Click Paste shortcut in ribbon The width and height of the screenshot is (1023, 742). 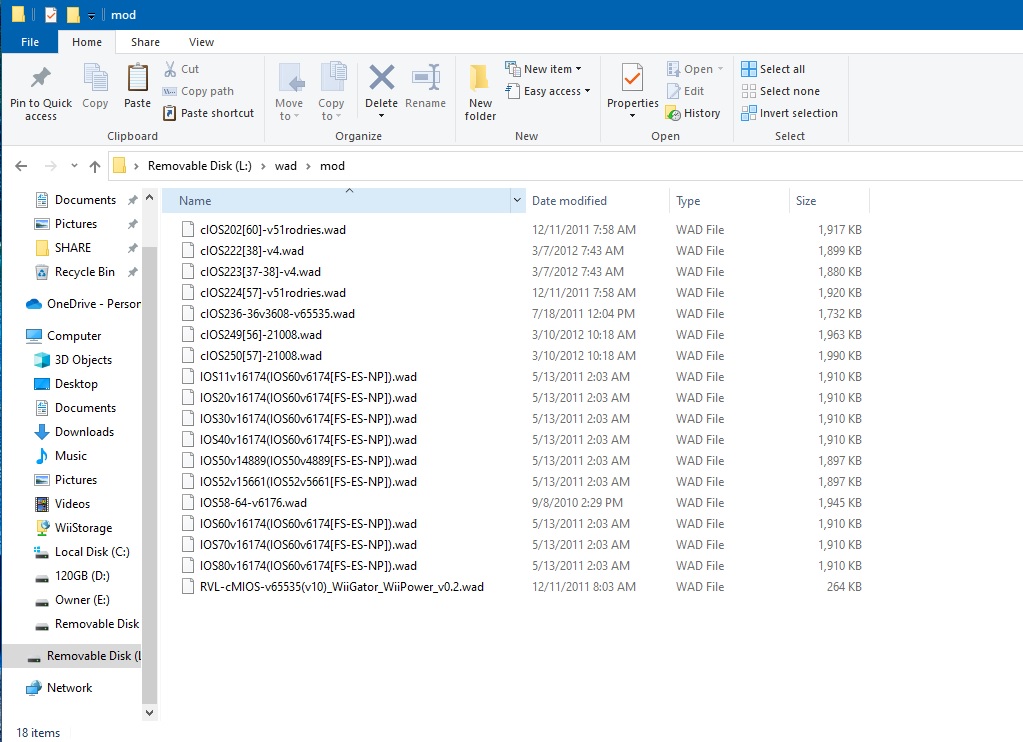(x=208, y=113)
